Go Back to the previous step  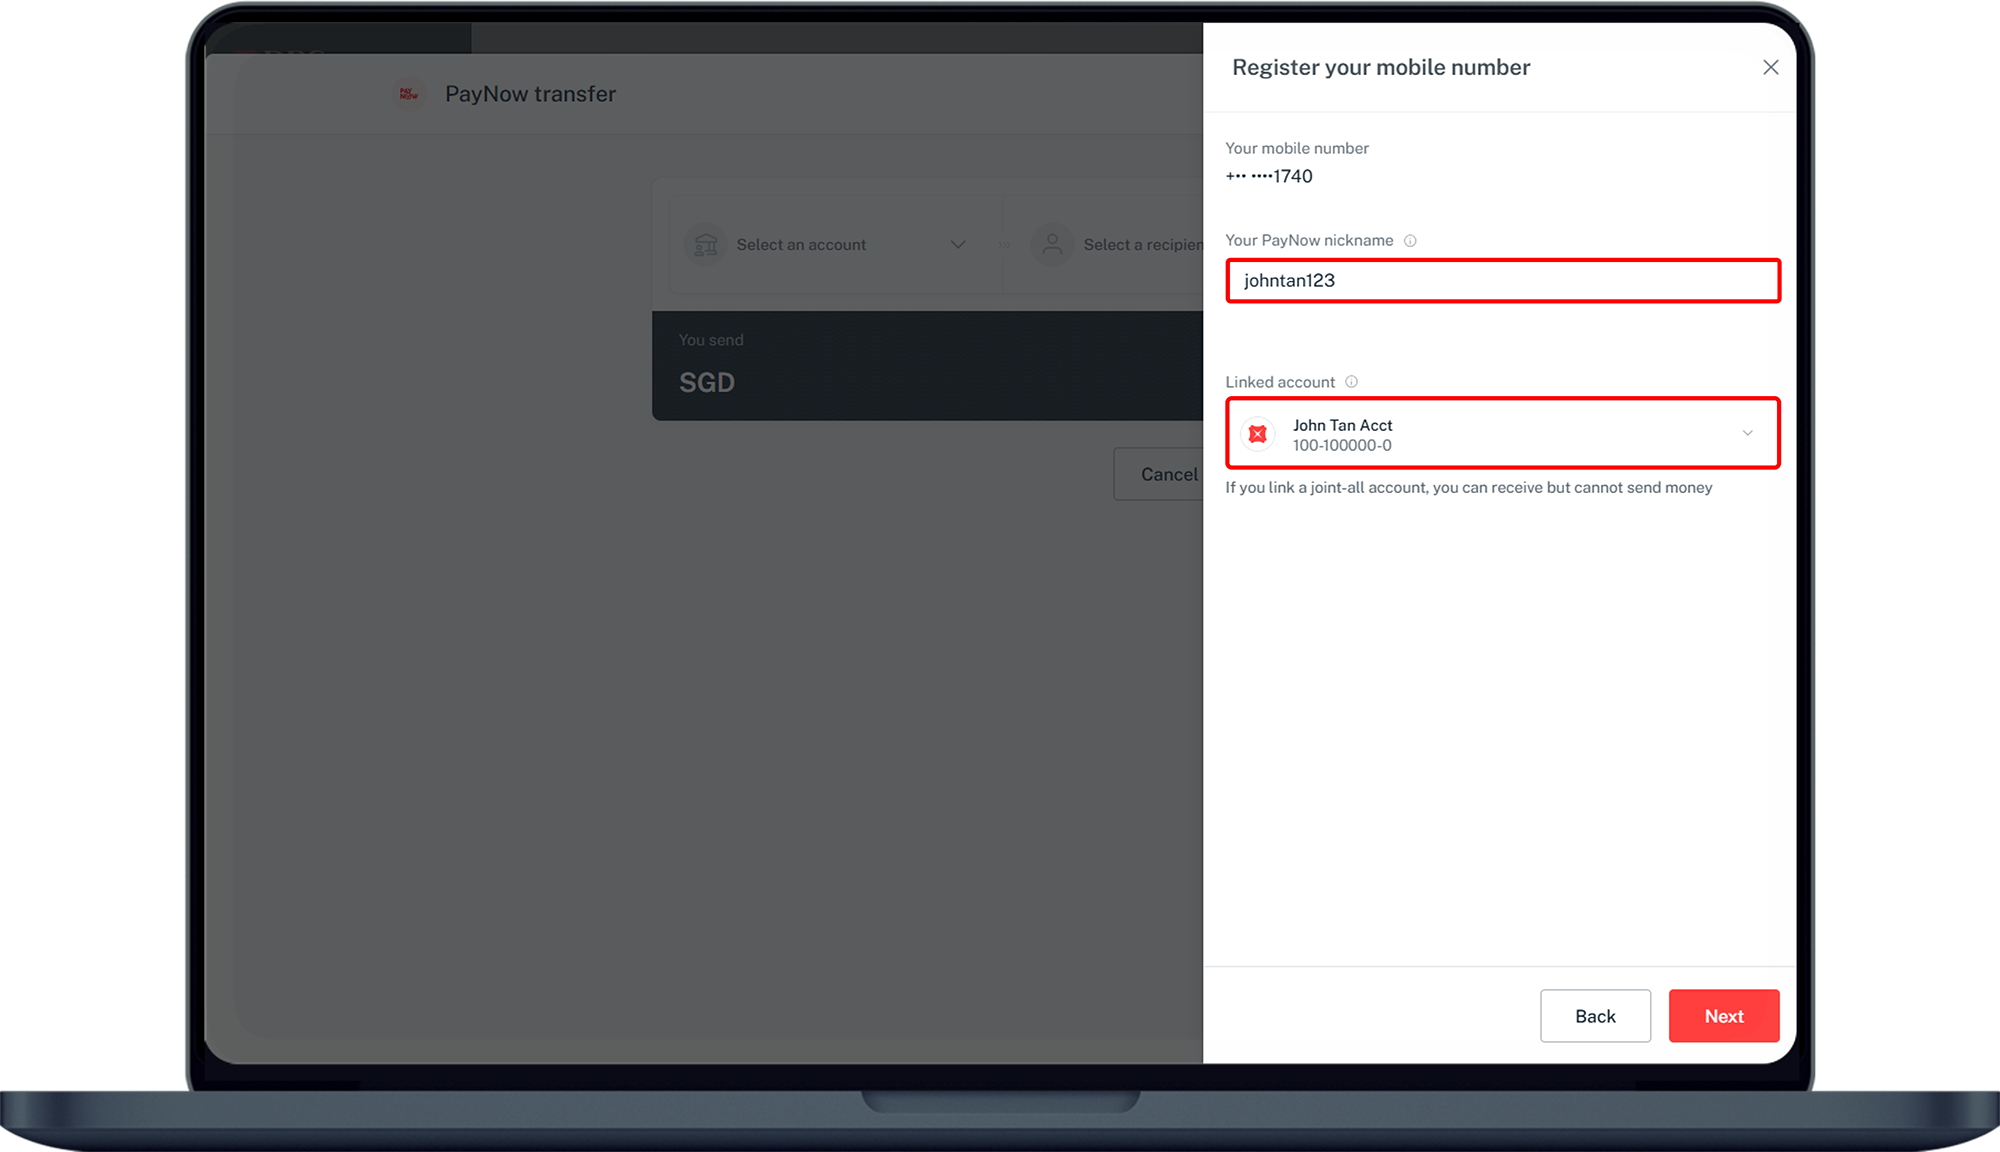(1594, 1016)
